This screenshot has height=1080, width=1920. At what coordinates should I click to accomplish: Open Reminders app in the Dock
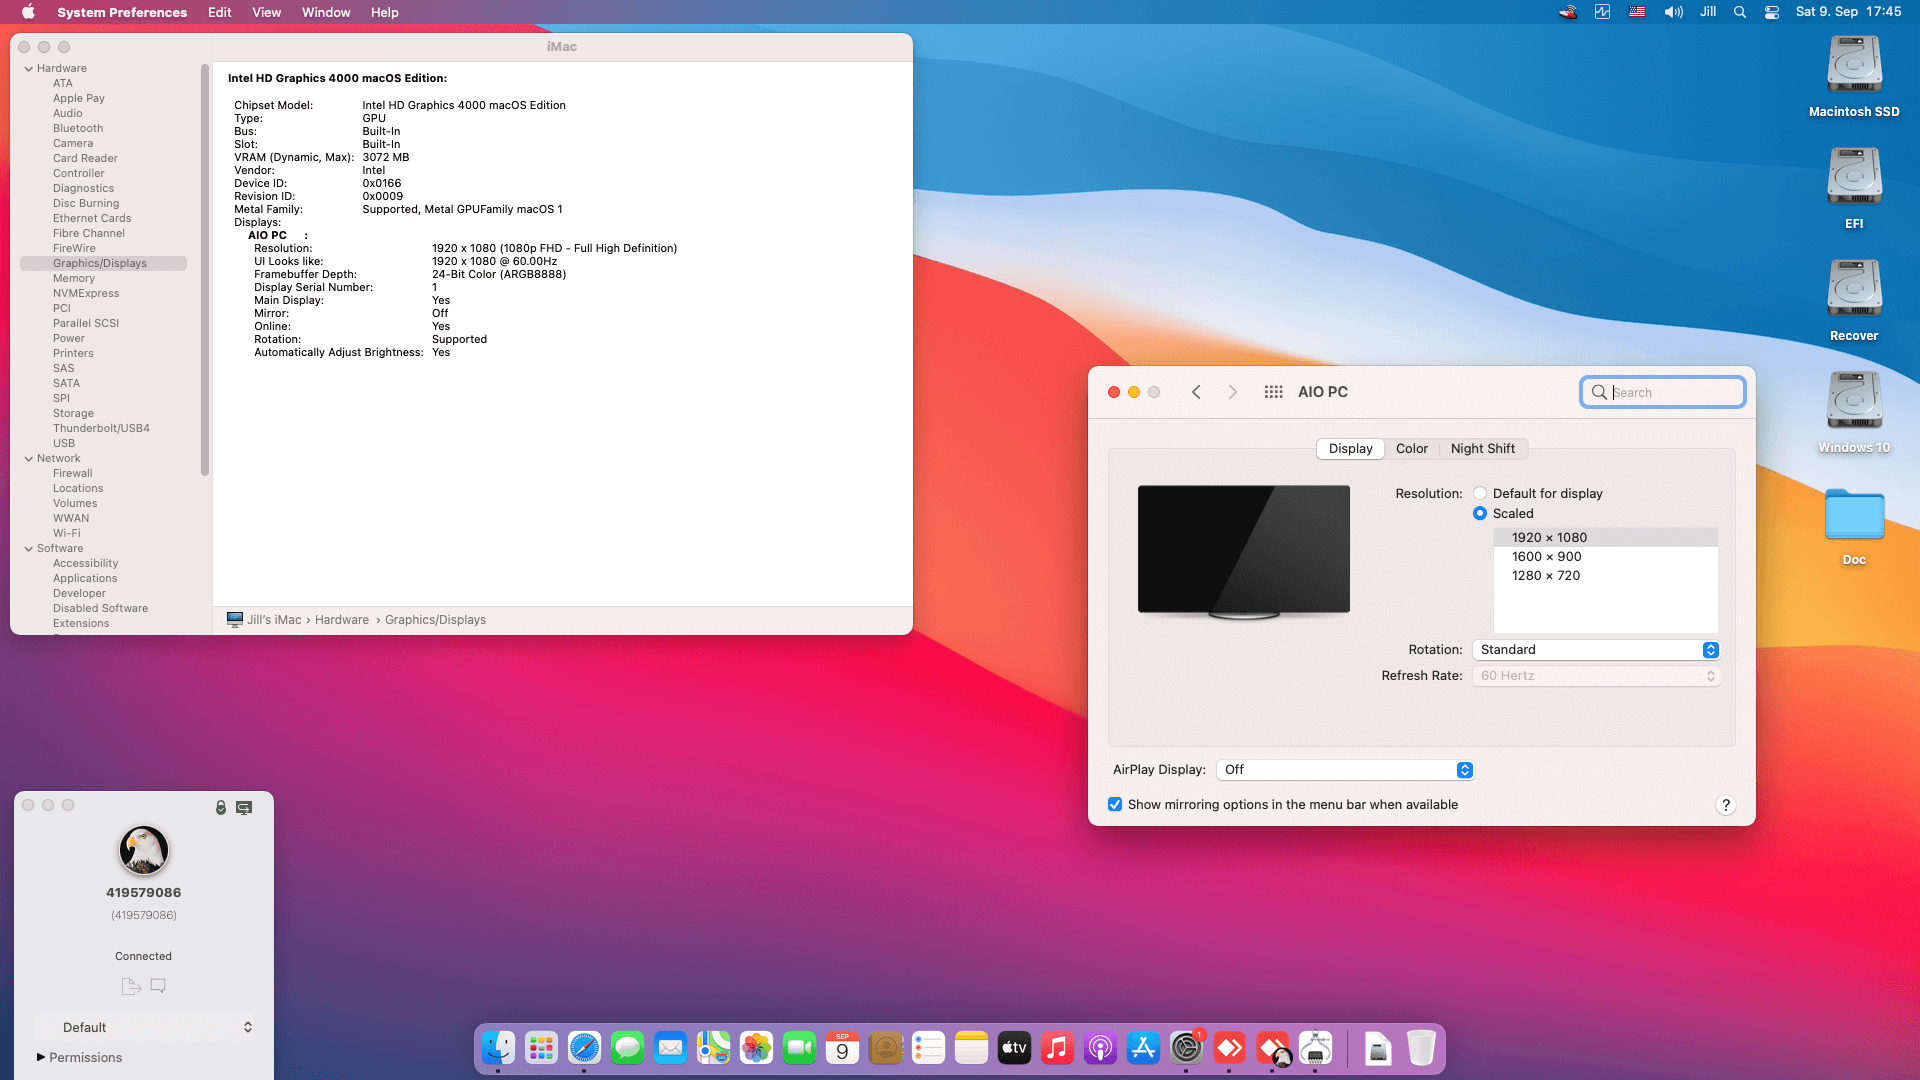(x=928, y=1048)
